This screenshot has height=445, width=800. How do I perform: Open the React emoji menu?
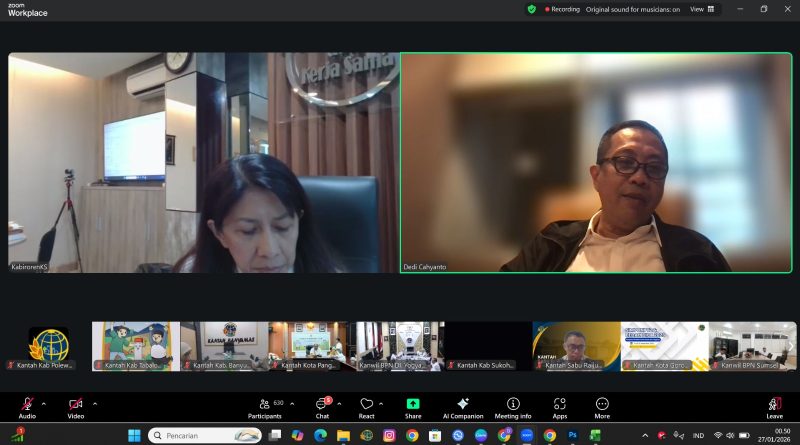[367, 407]
